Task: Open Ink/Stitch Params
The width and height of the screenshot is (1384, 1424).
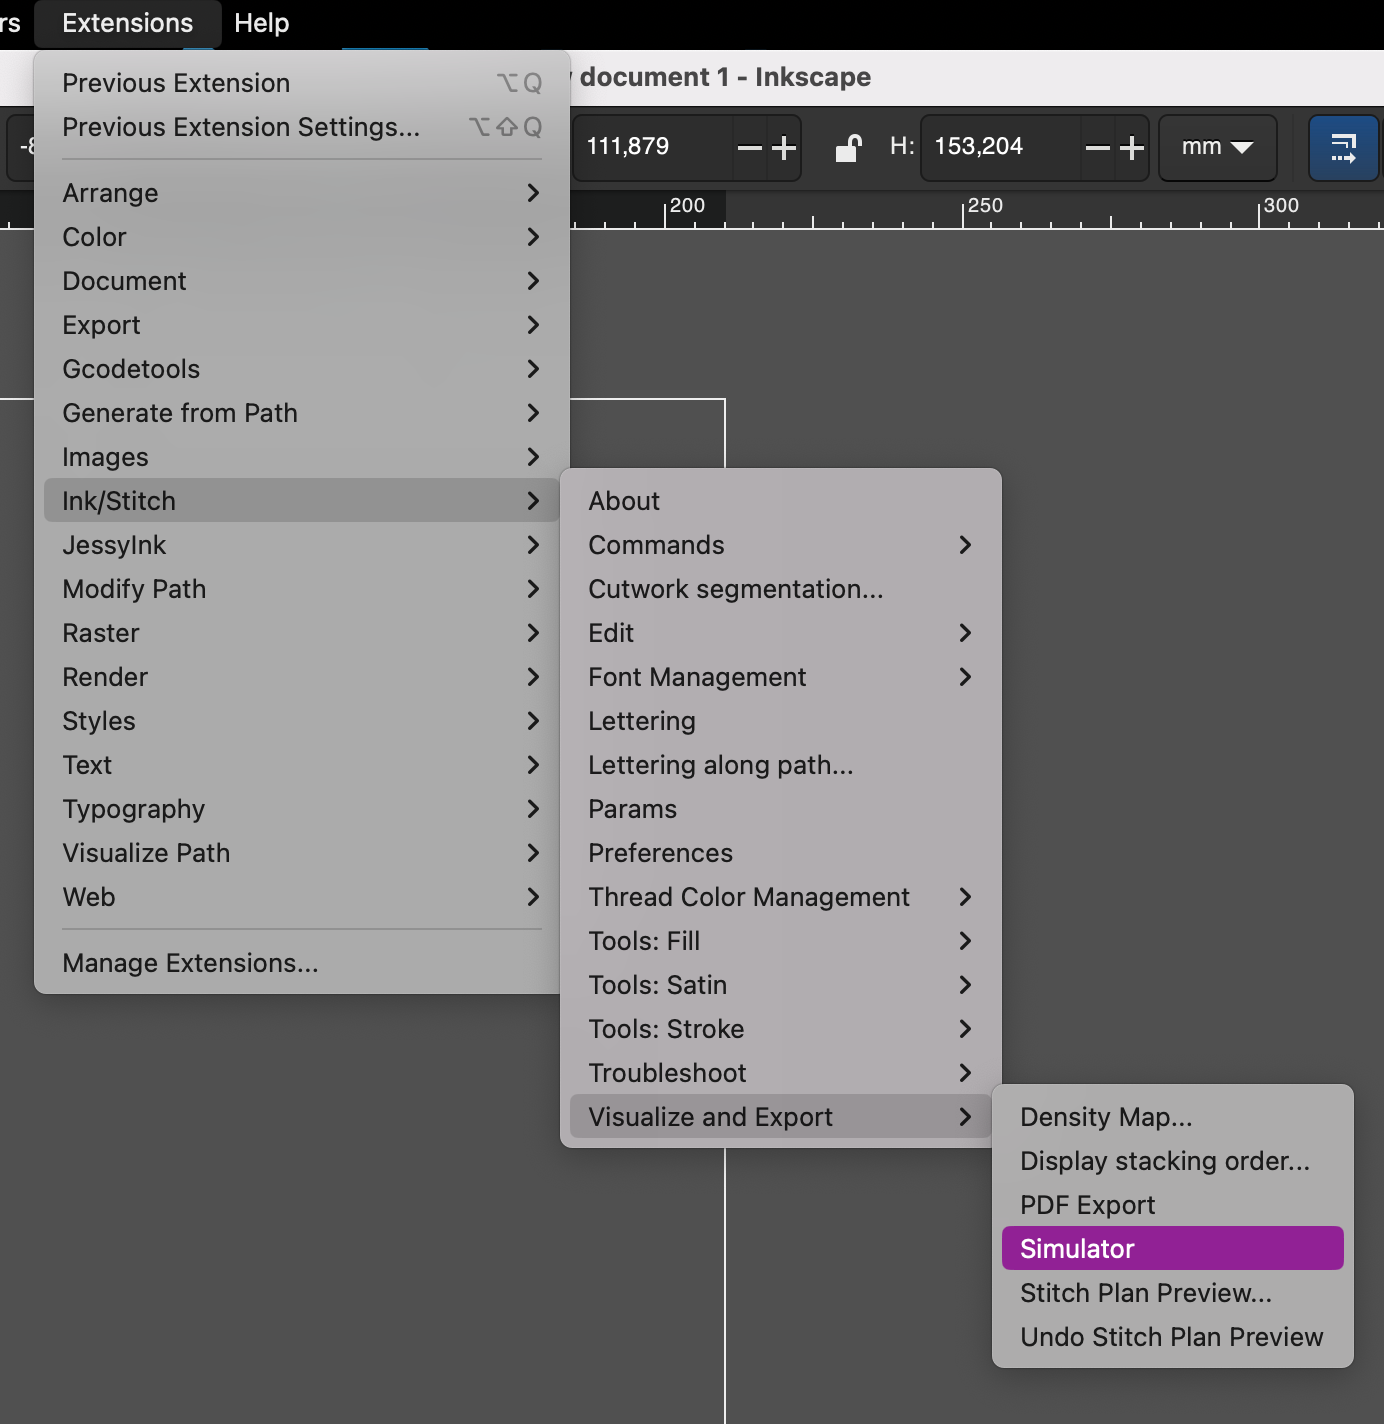Action: (x=781, y=809)
